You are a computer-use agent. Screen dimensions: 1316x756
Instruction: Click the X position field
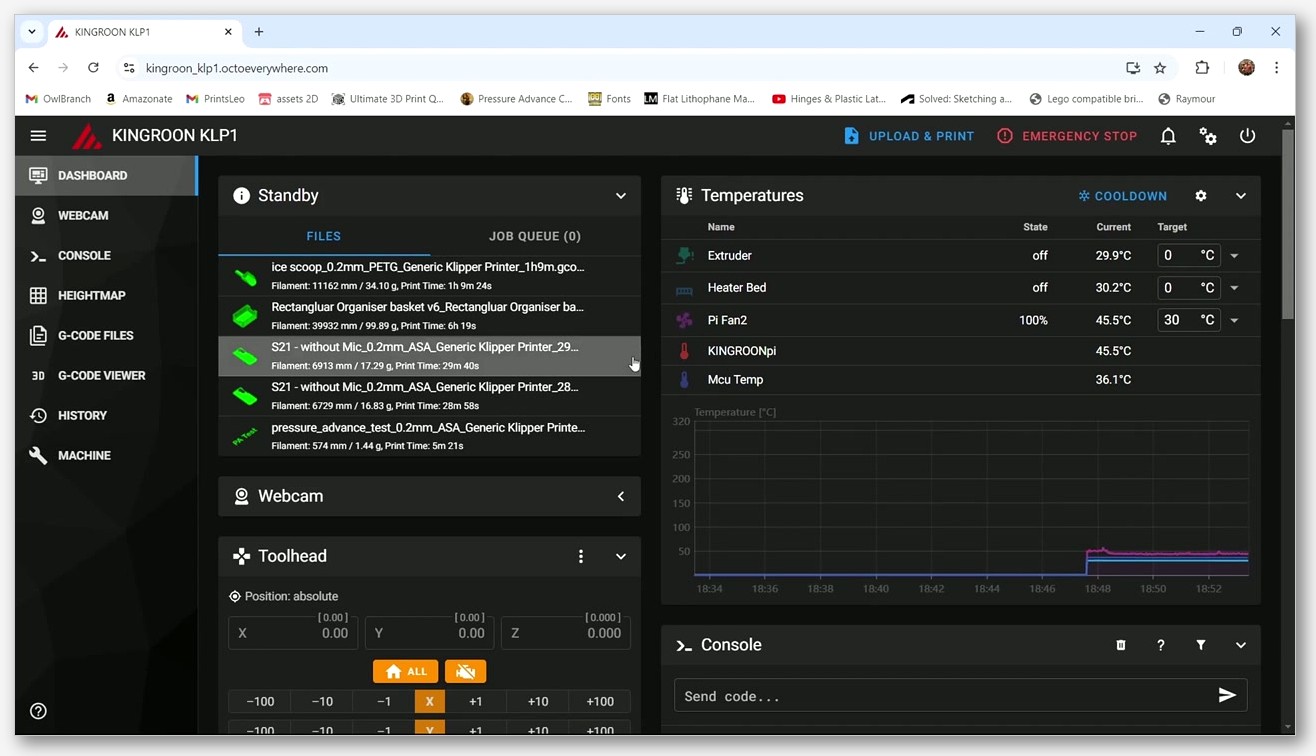point(293,633)
